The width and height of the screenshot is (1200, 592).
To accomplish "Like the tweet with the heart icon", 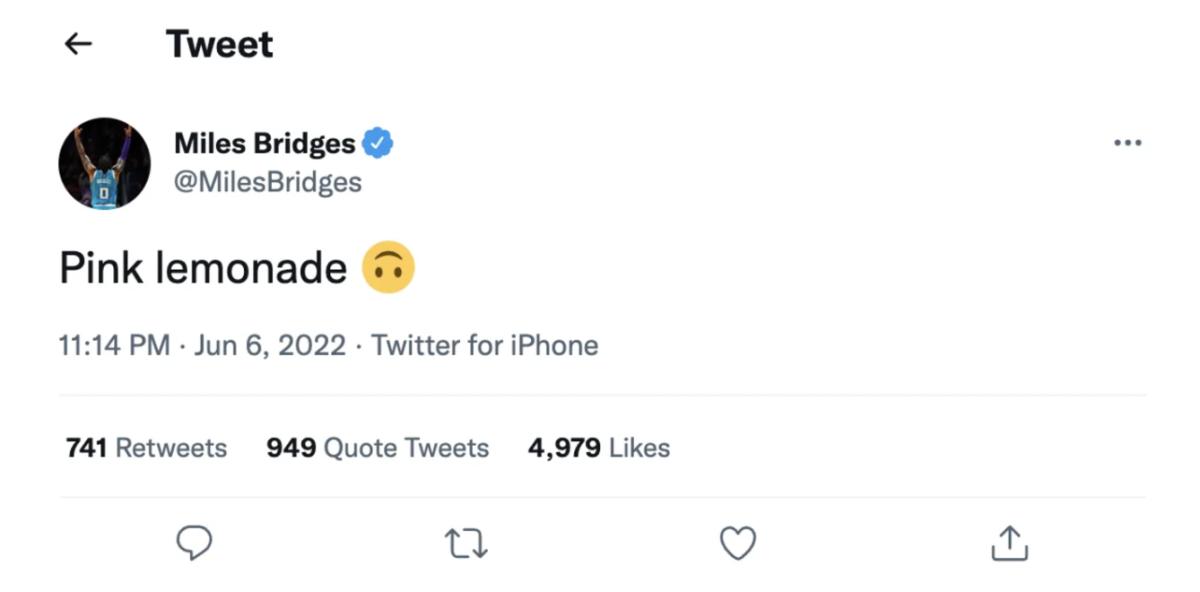I will tap(738, 543).
